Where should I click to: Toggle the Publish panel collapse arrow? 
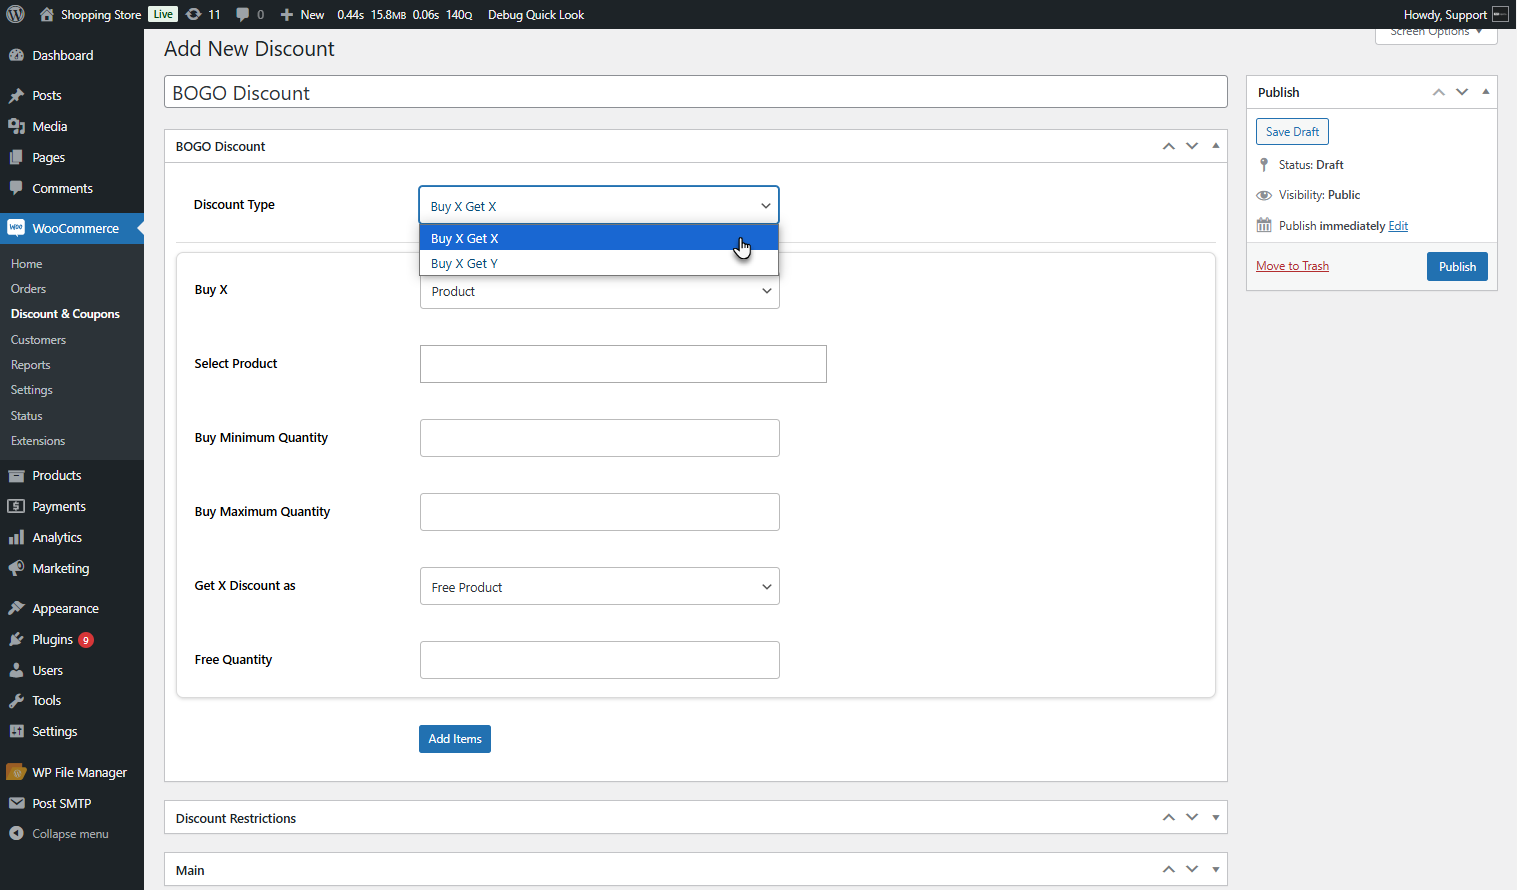point(1486,92)
